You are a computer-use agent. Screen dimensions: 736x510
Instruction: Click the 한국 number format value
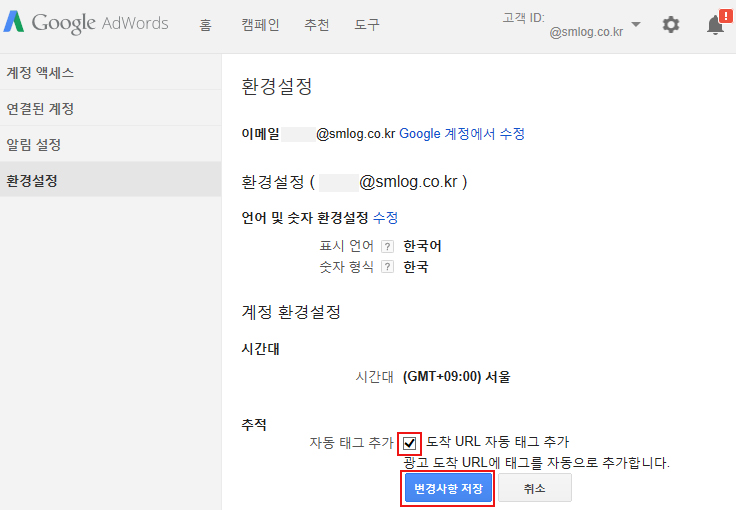(416, 267)
